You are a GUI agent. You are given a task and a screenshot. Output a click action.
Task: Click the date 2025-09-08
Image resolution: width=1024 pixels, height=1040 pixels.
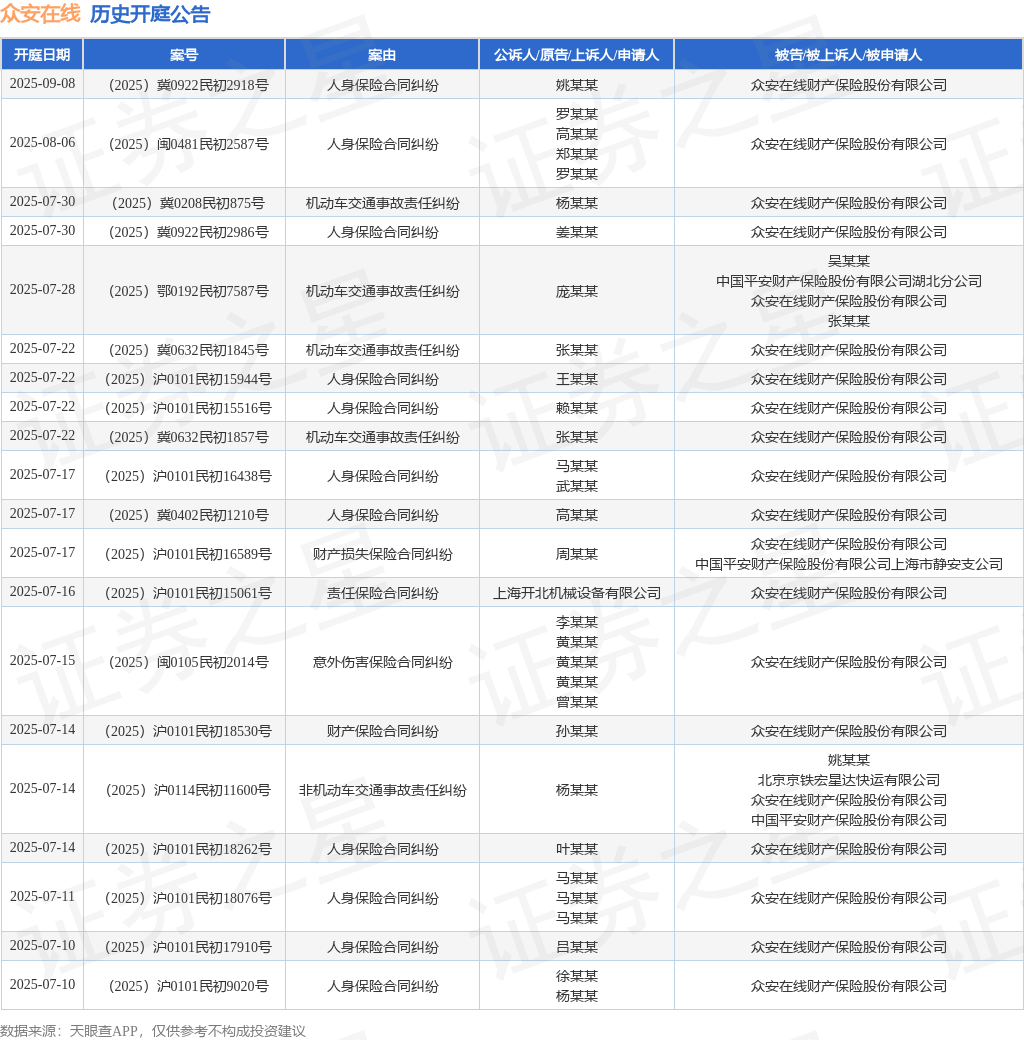pos(42,84)
